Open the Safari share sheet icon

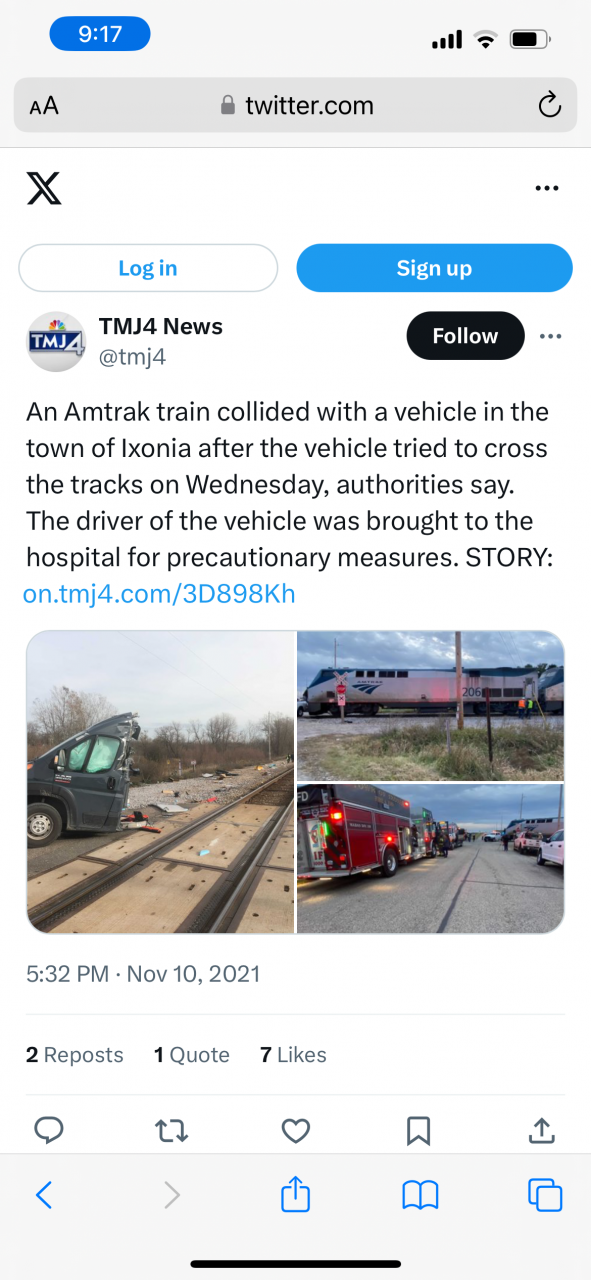coord(295,1193)
